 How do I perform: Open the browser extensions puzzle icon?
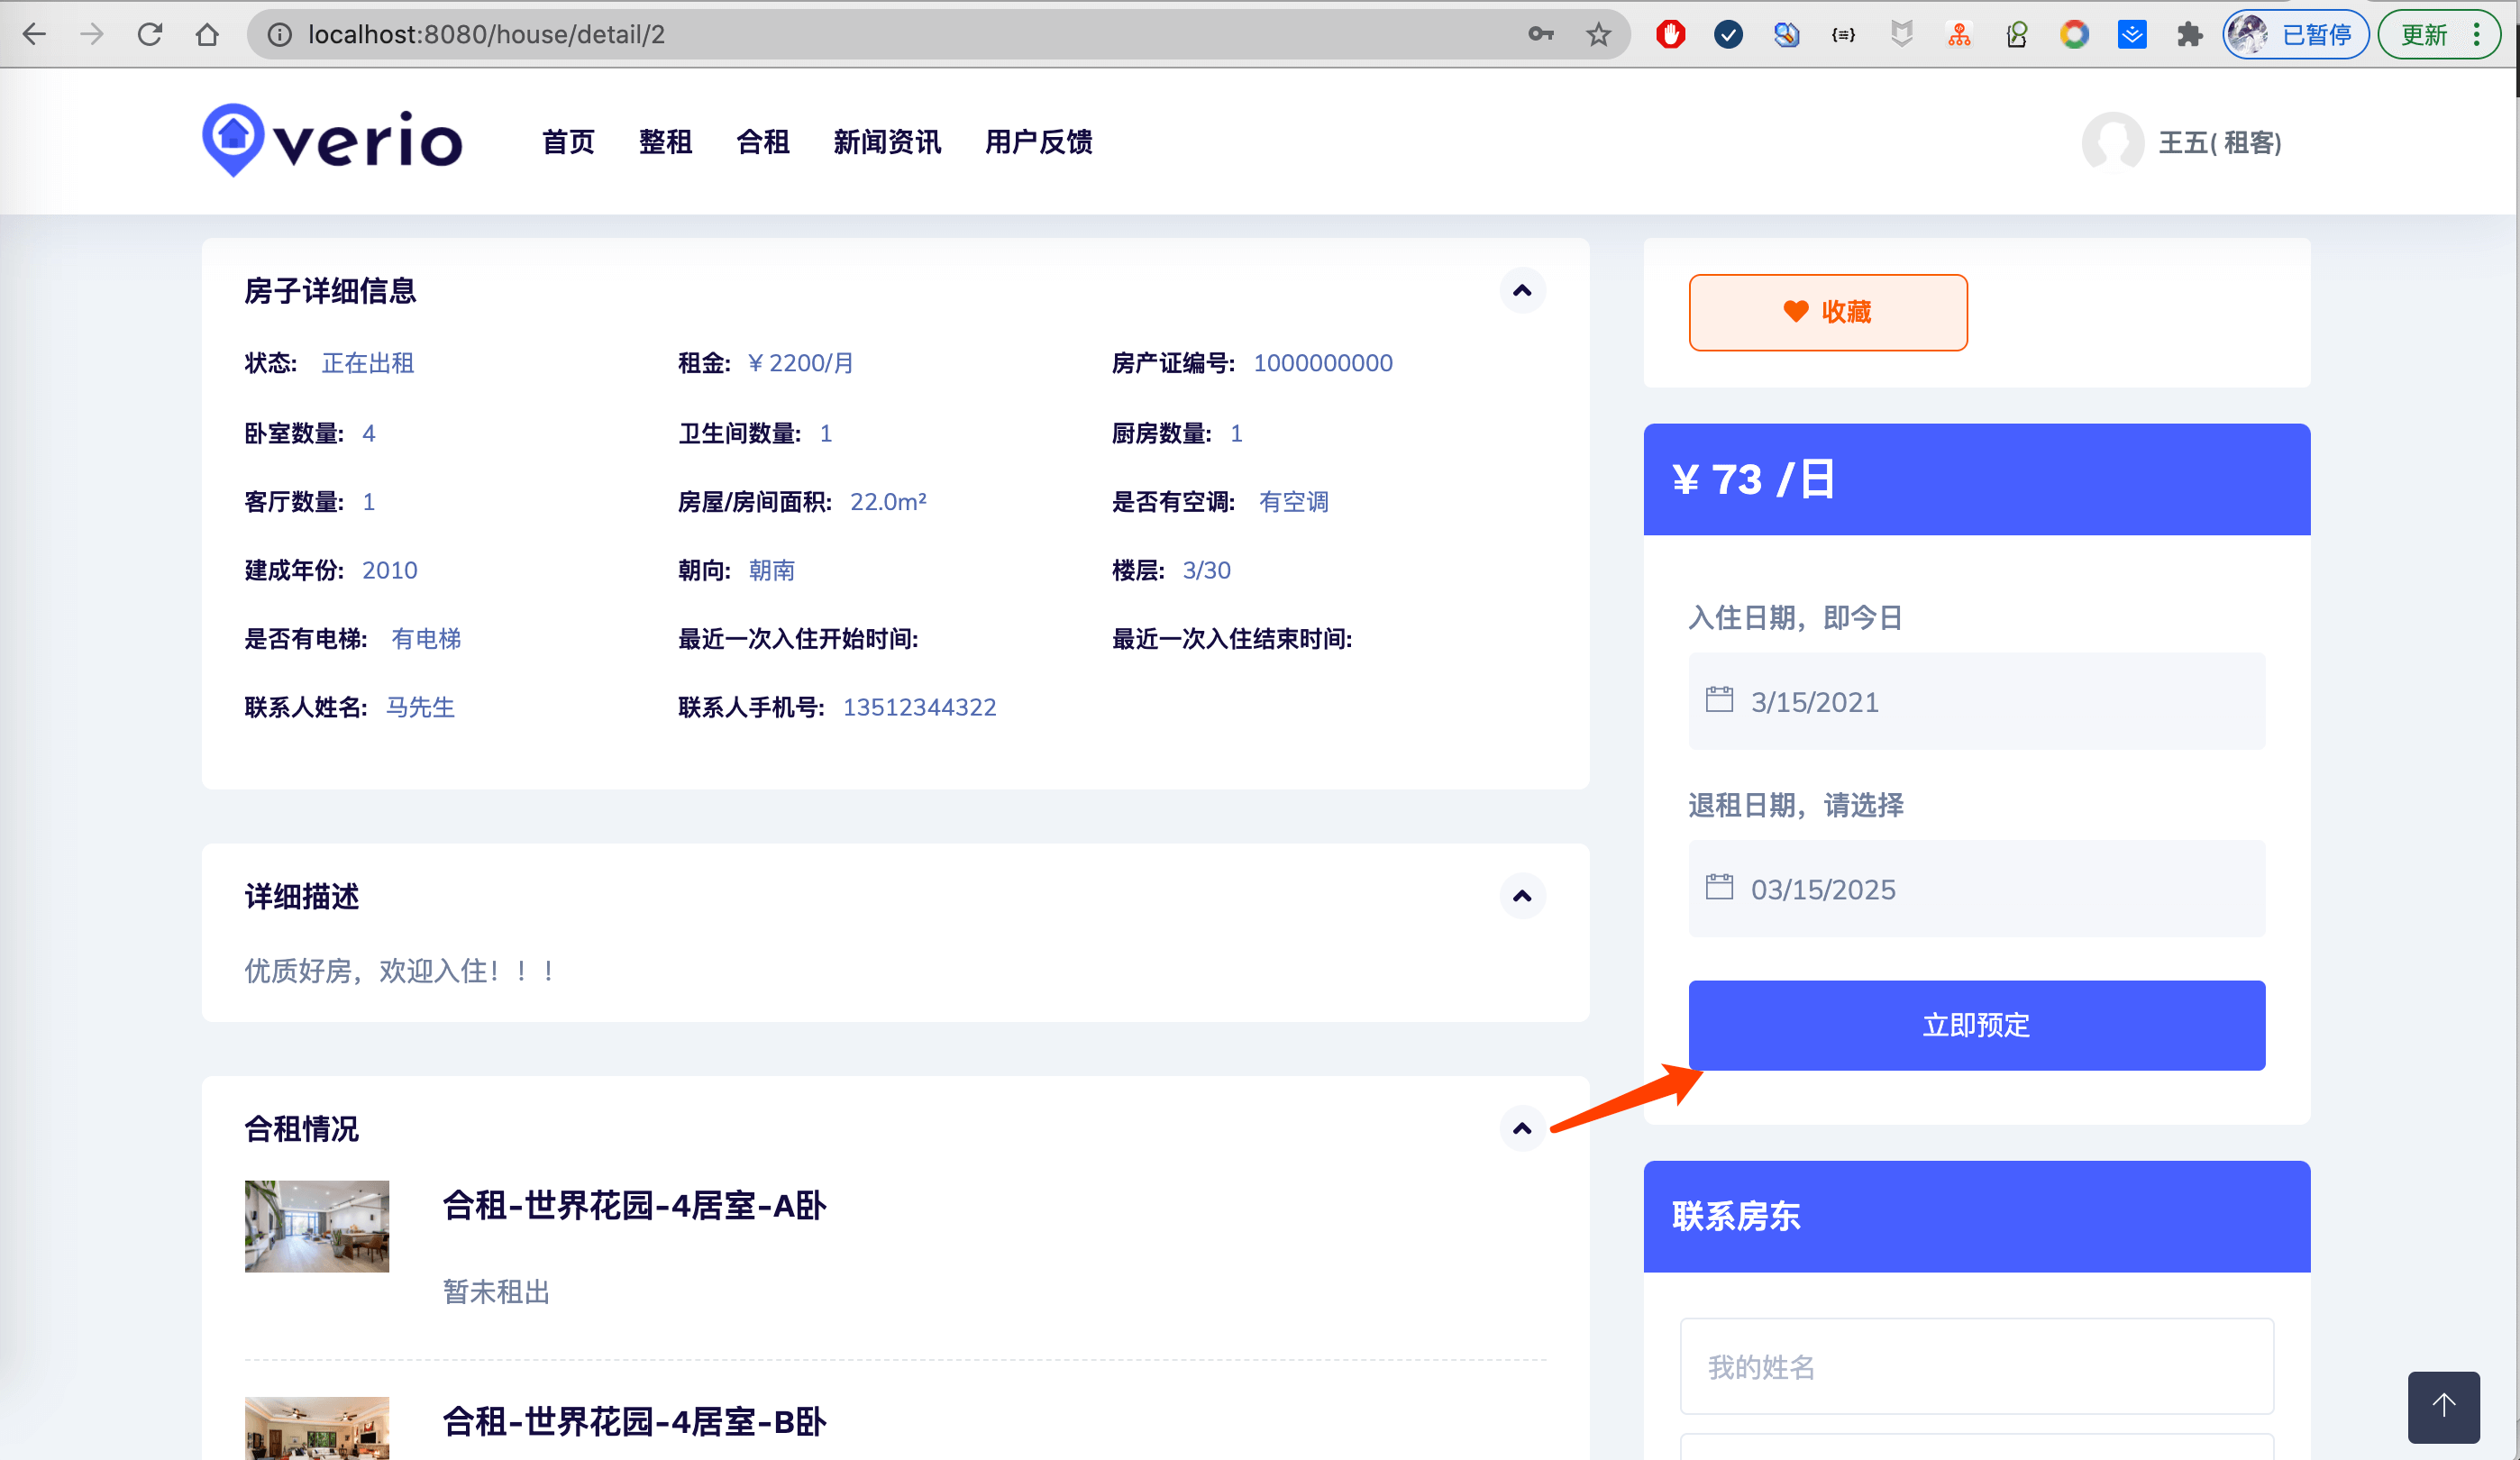tap(2189, 34)
